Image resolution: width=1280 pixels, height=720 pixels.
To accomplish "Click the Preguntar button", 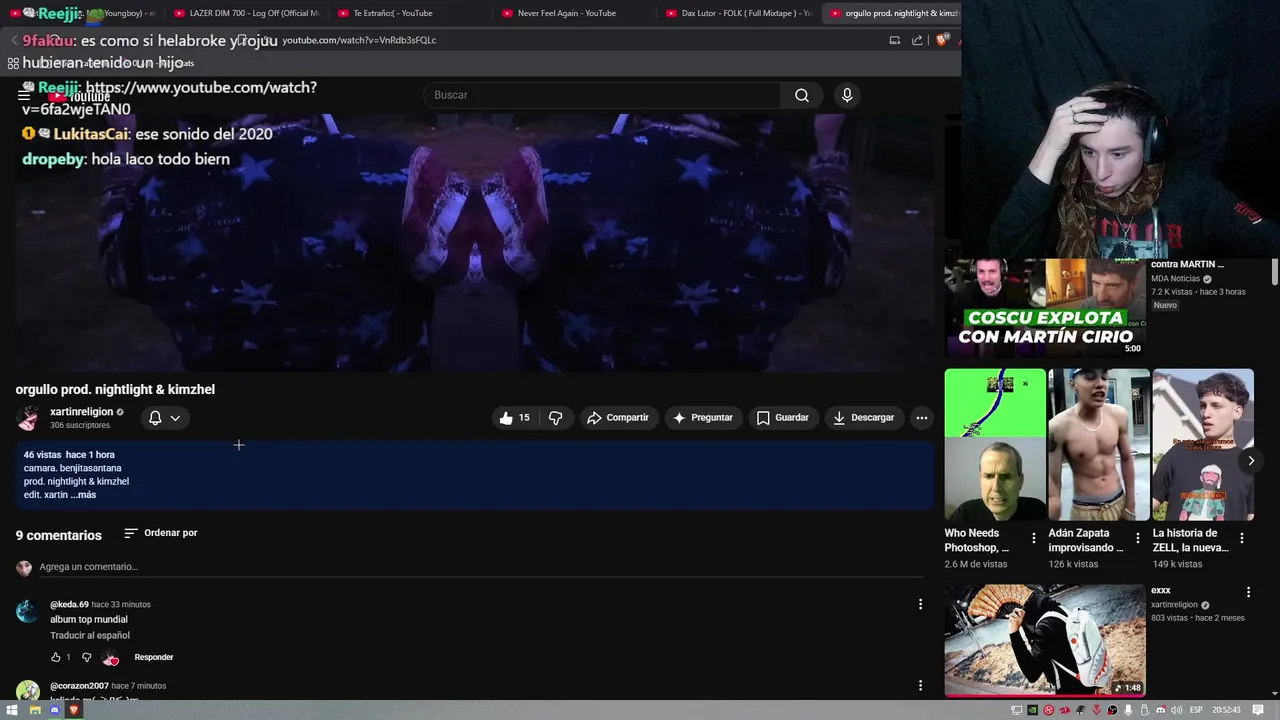I will point(703,418).
